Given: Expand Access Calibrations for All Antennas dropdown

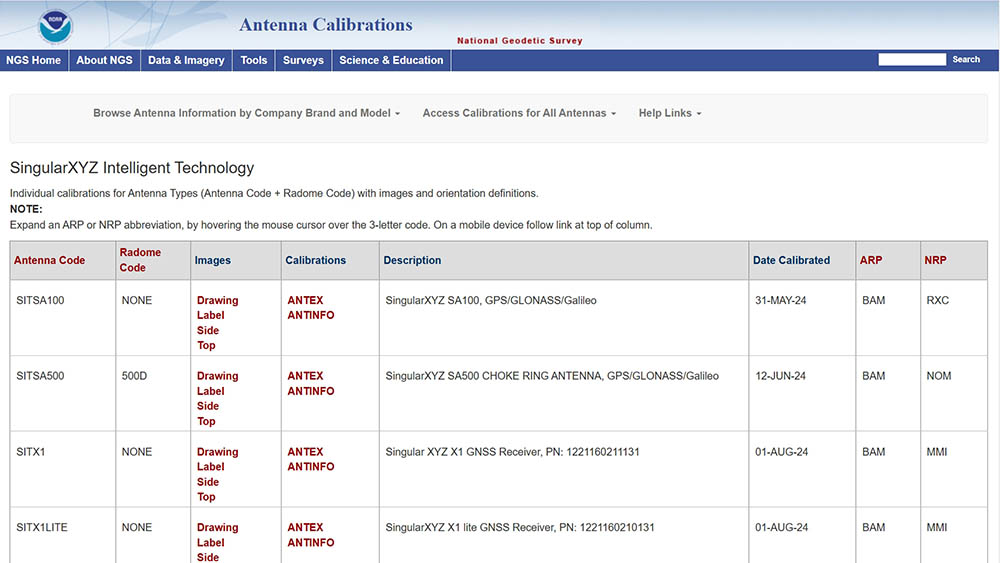Looking at the screenshot, I should pos(519,113).
